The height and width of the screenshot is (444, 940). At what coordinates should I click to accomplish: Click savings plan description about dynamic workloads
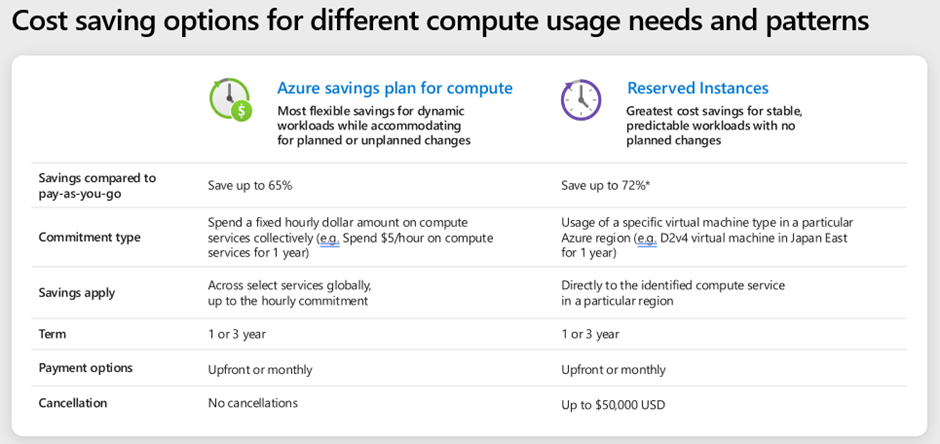(373, 126)
